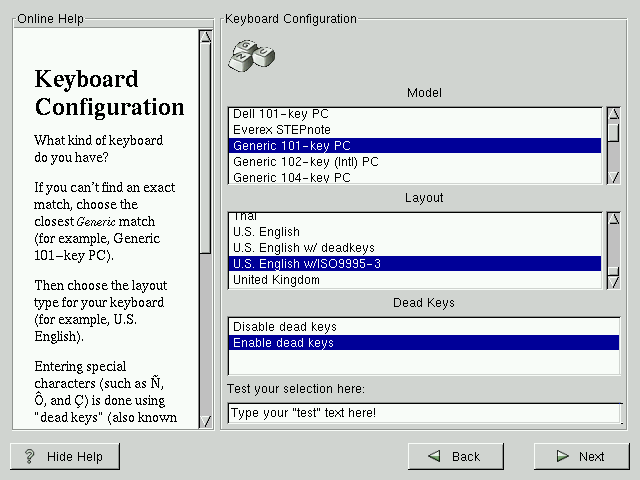
Task: Select Generic 104-key PC model
Action: click(291, 177)
